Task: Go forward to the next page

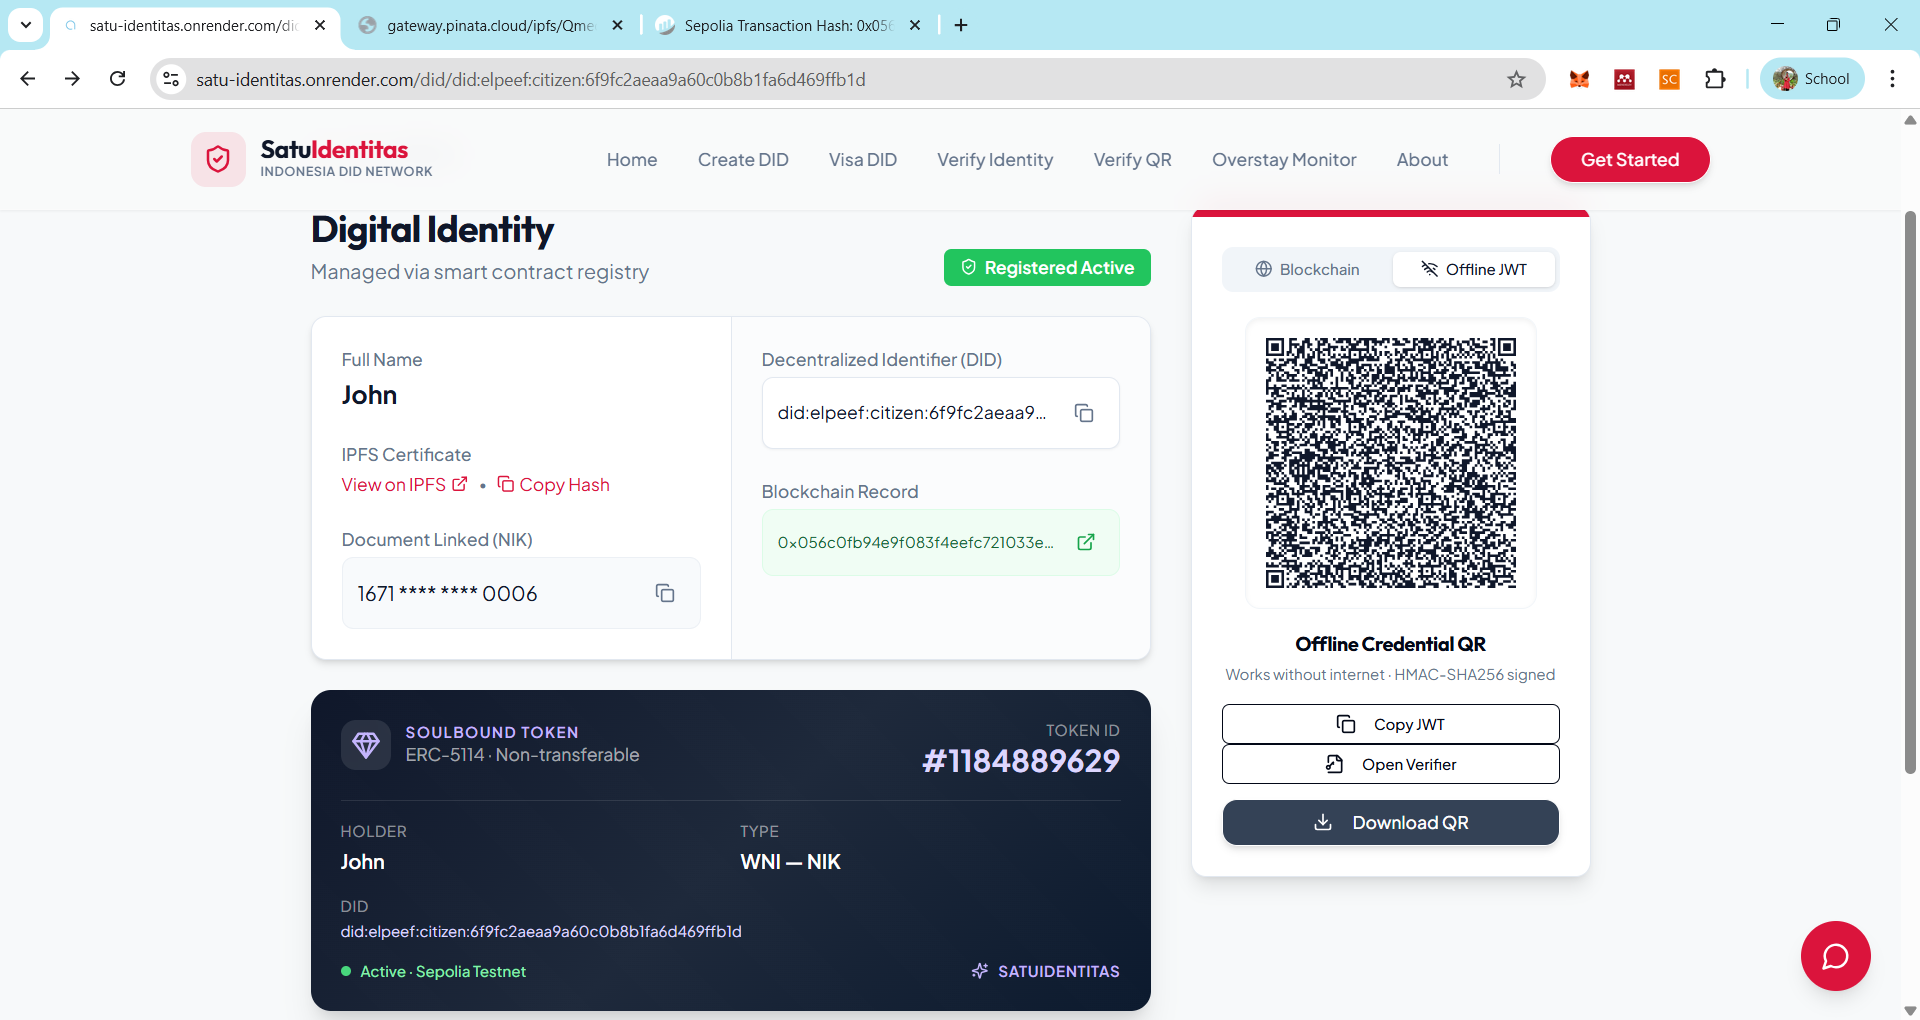Action: 73,79
